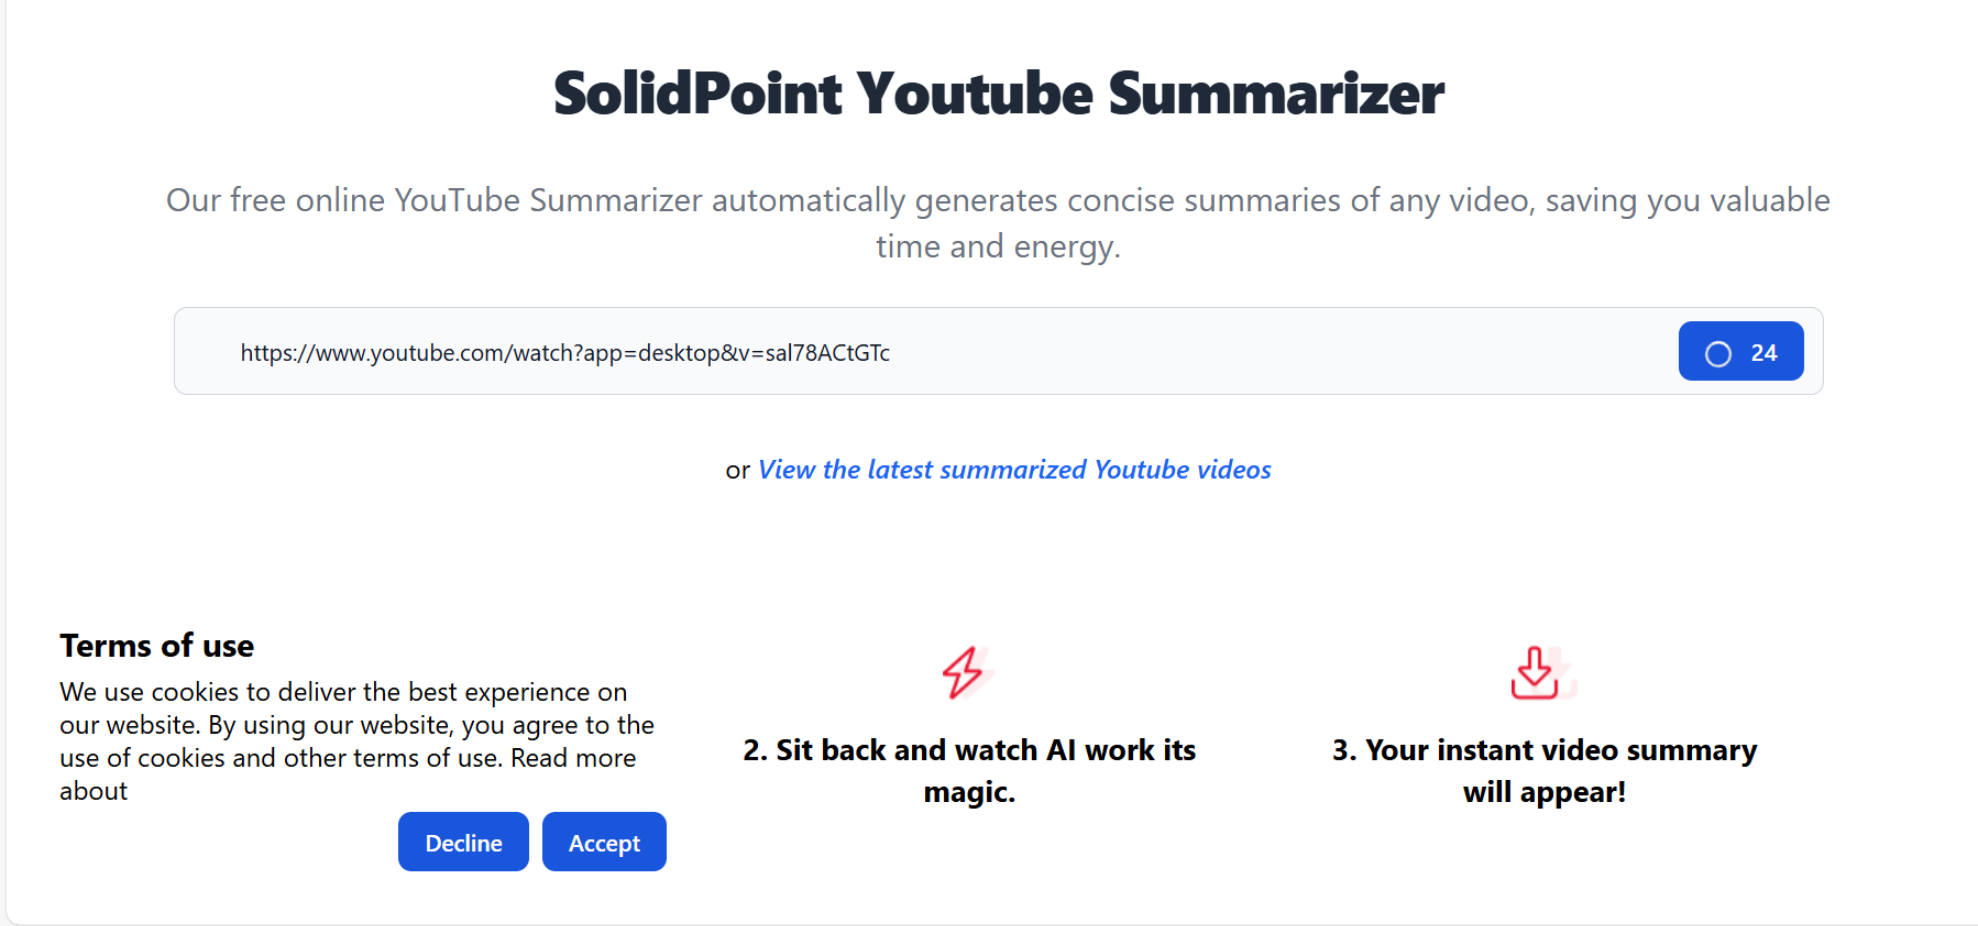
Task: Click the red lightning bolt icon
Action: click(x=965, y=672)
